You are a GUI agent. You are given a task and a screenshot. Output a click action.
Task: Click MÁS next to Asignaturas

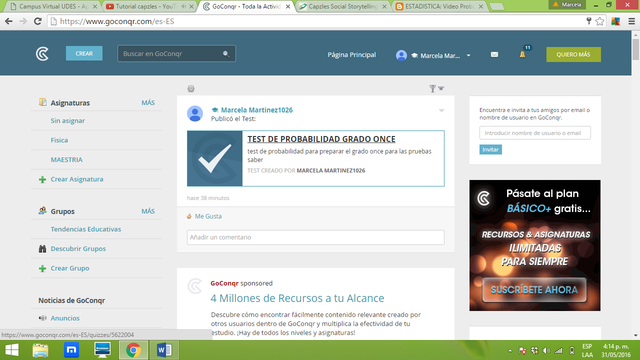tap(148, 103)
